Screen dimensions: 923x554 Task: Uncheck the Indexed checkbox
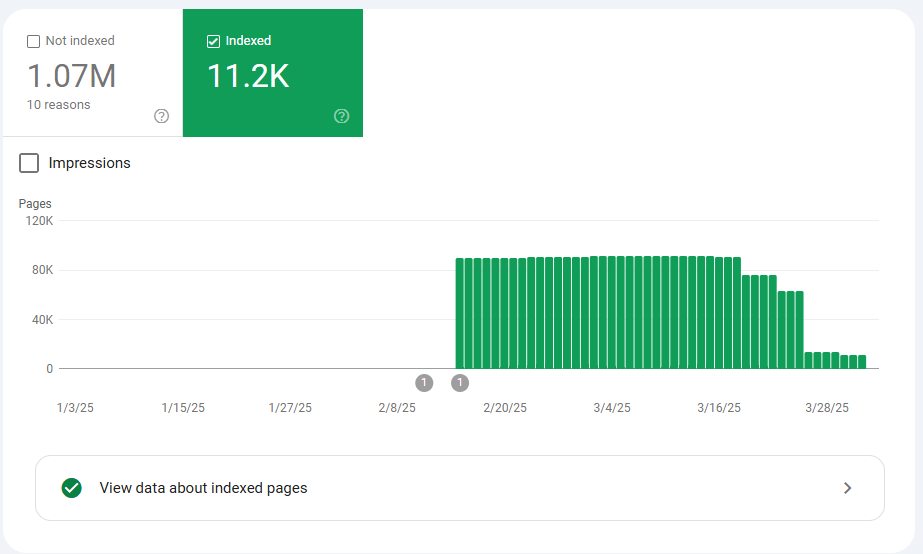click(213, 41)
